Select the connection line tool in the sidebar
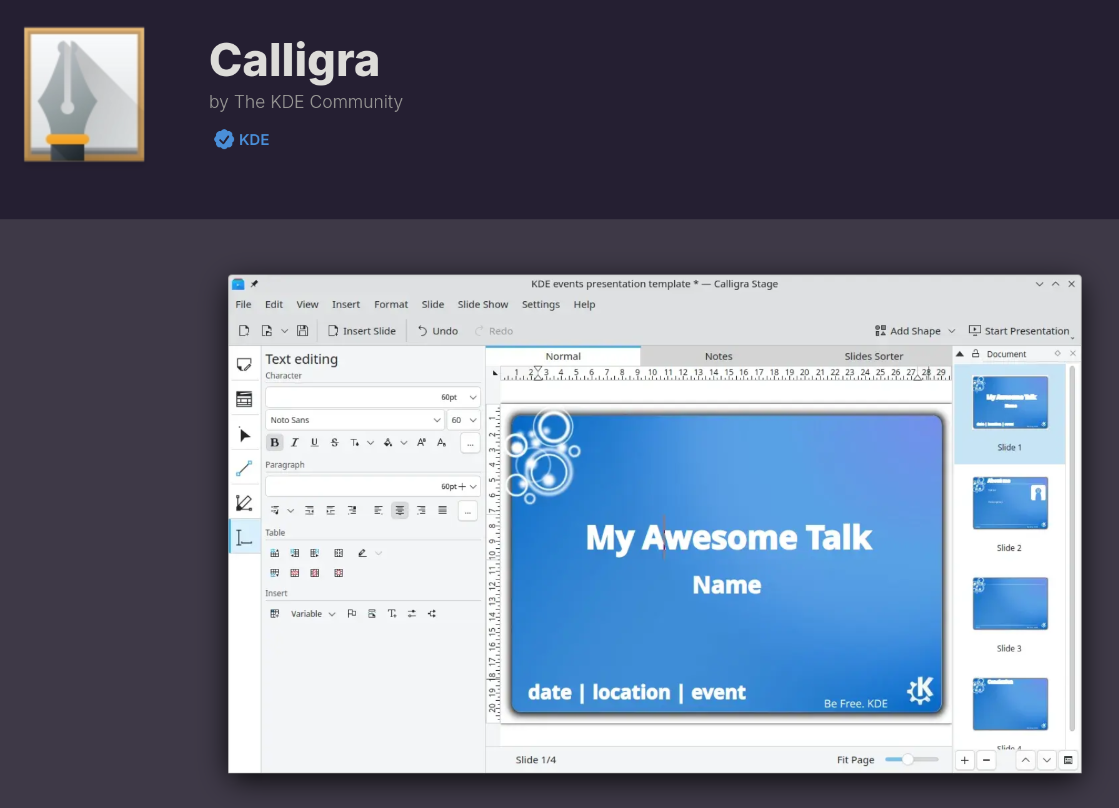The width and height of the screenshot is (1119, 808). click(x=244, y=468)
